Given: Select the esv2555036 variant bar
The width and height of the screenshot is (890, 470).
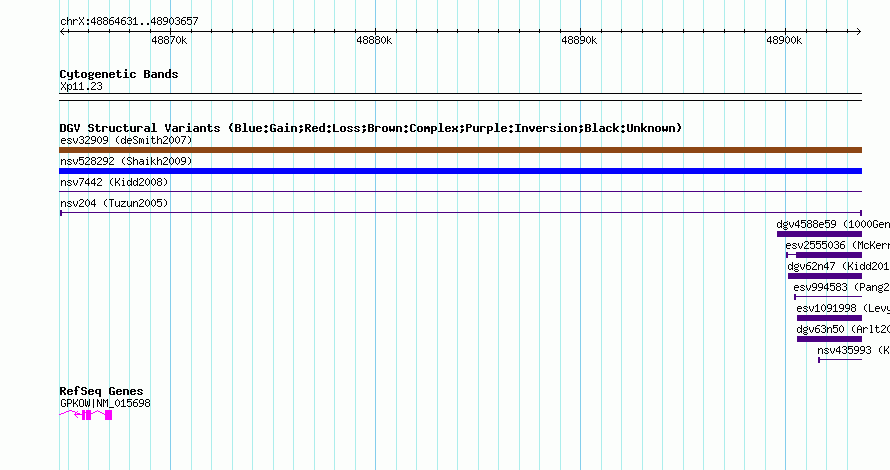Looking at the screenshot, I should pos(824,255).
